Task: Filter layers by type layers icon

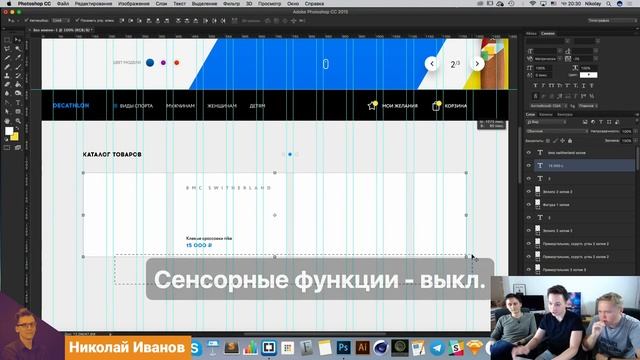Action: pos(601,122)
